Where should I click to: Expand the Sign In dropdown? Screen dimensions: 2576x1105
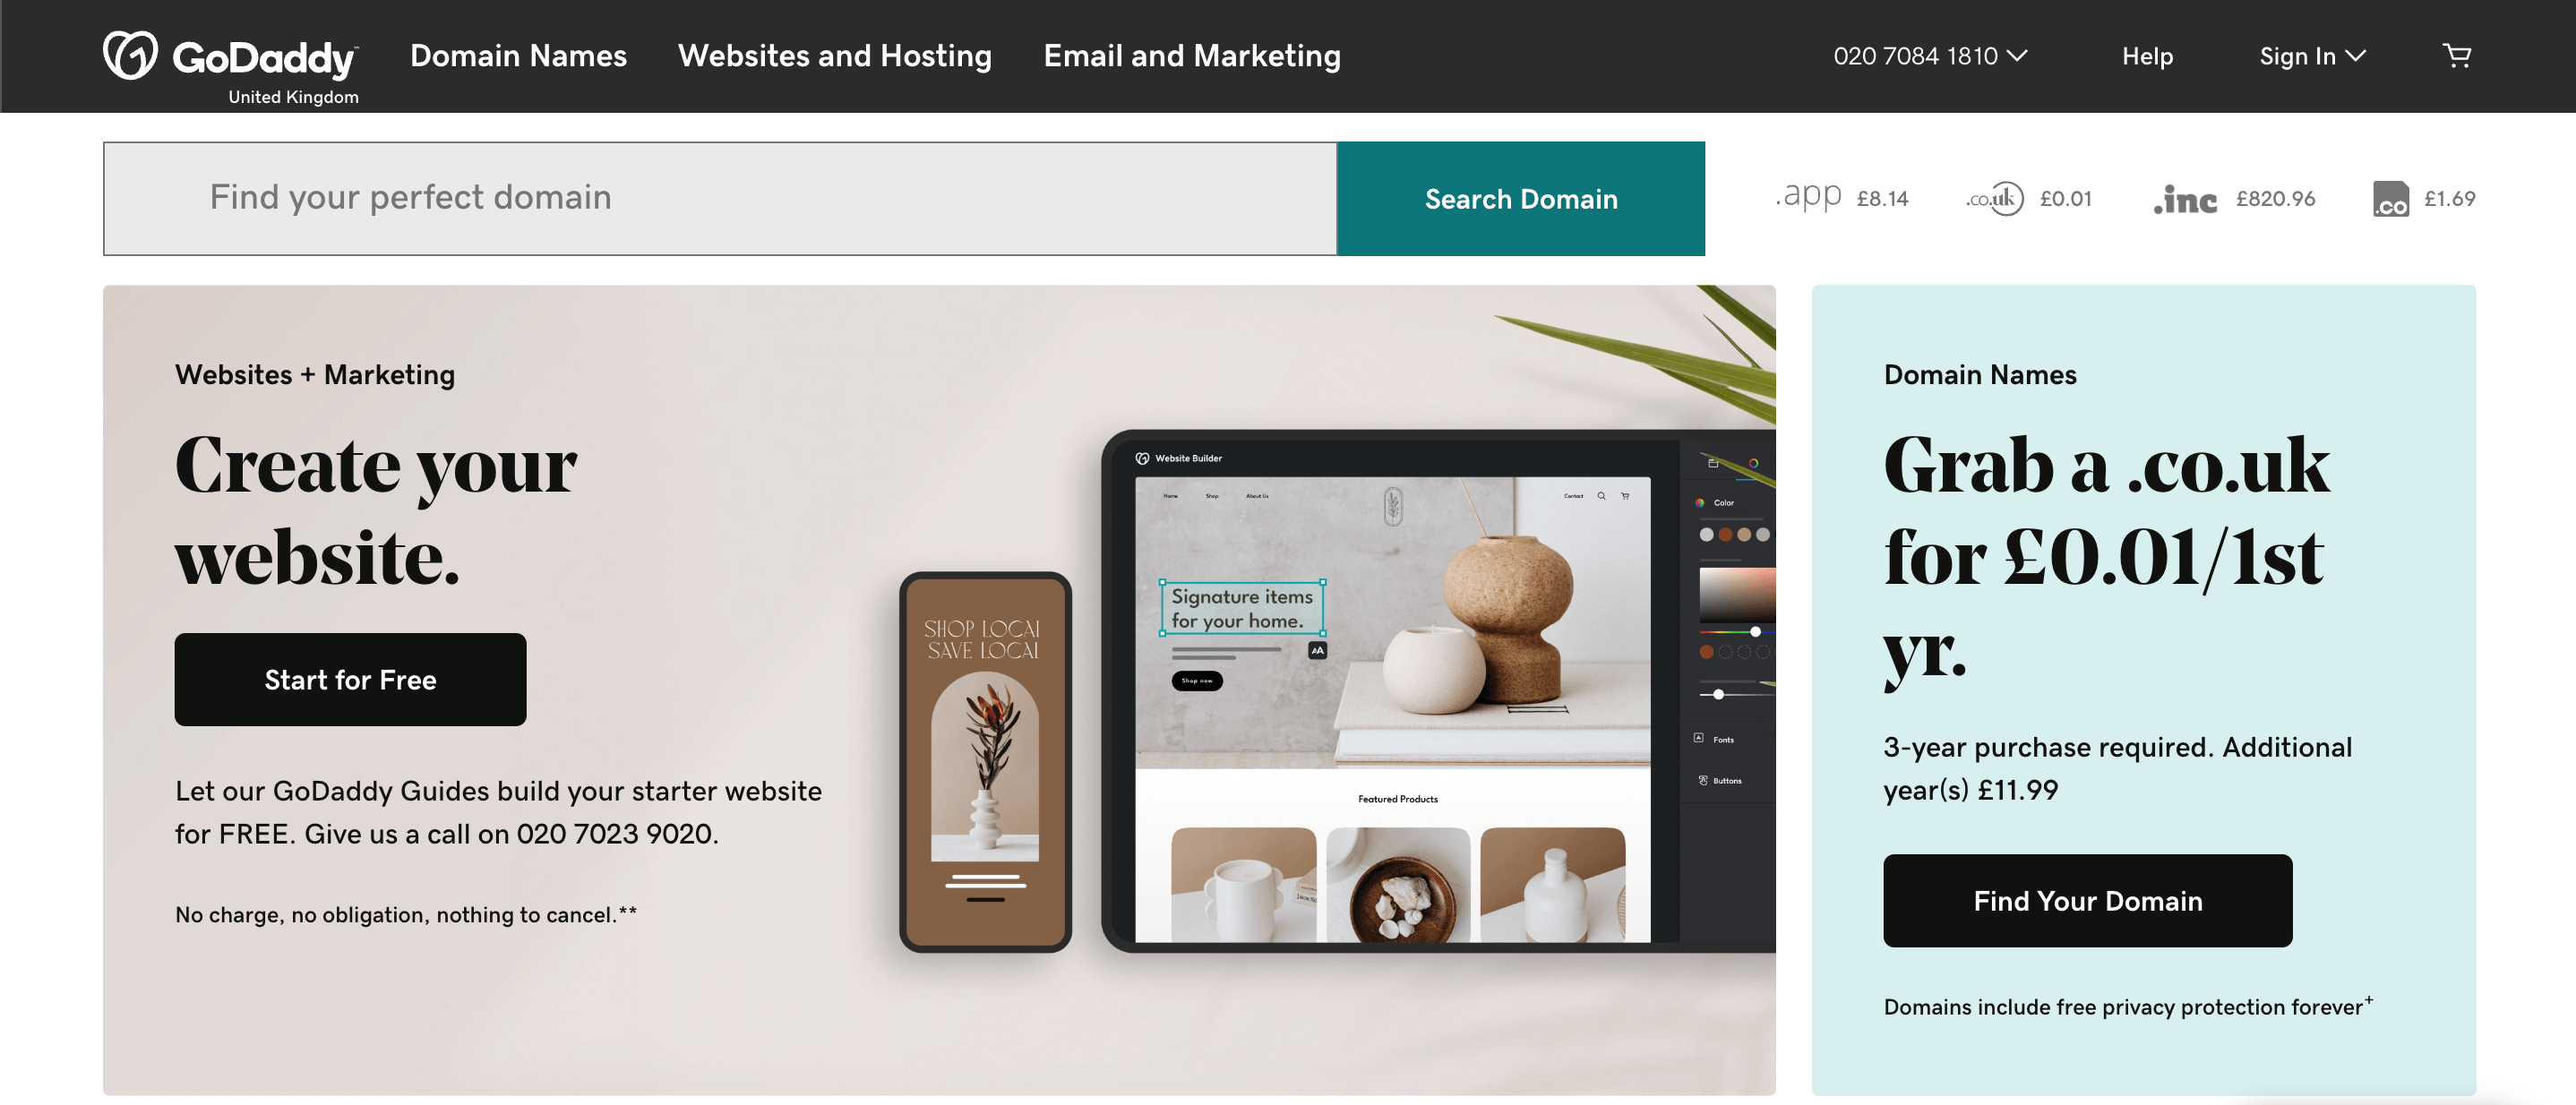pos(2308,55)
